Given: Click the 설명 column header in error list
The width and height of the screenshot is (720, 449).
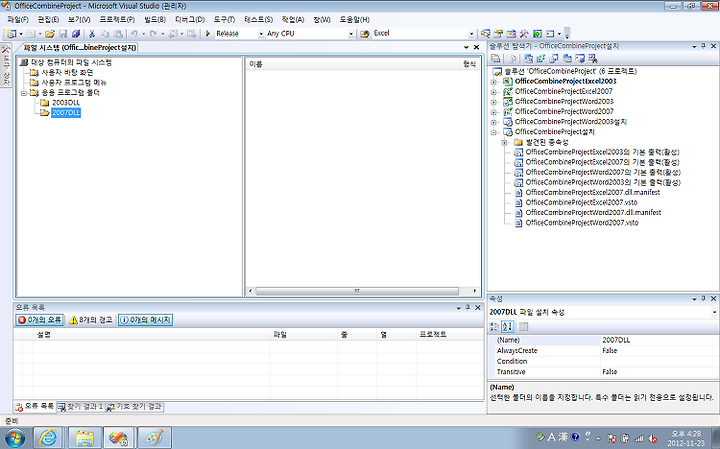Looking at the screenshot, I should (151, 335).
